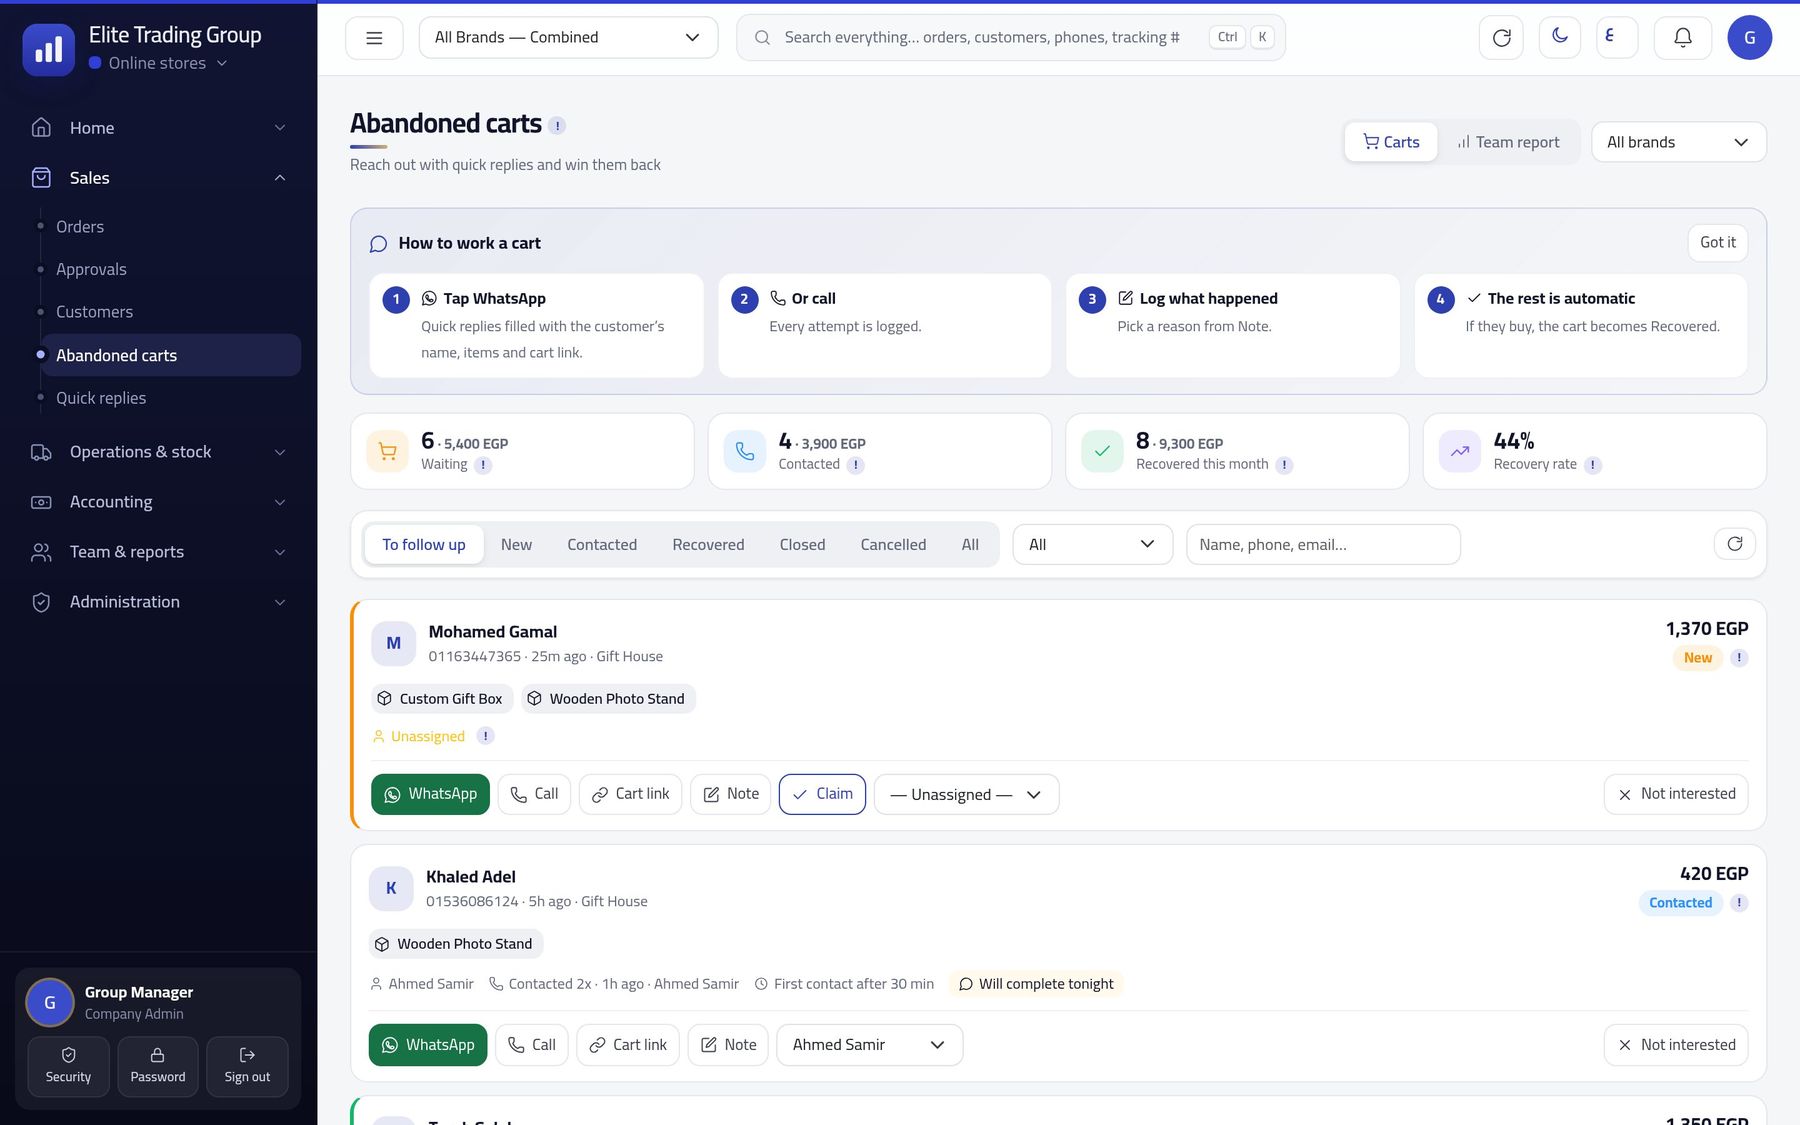The image size is (1800, 1125).
Task: Expand the Online stores switcher
Action: pos(158,63)
